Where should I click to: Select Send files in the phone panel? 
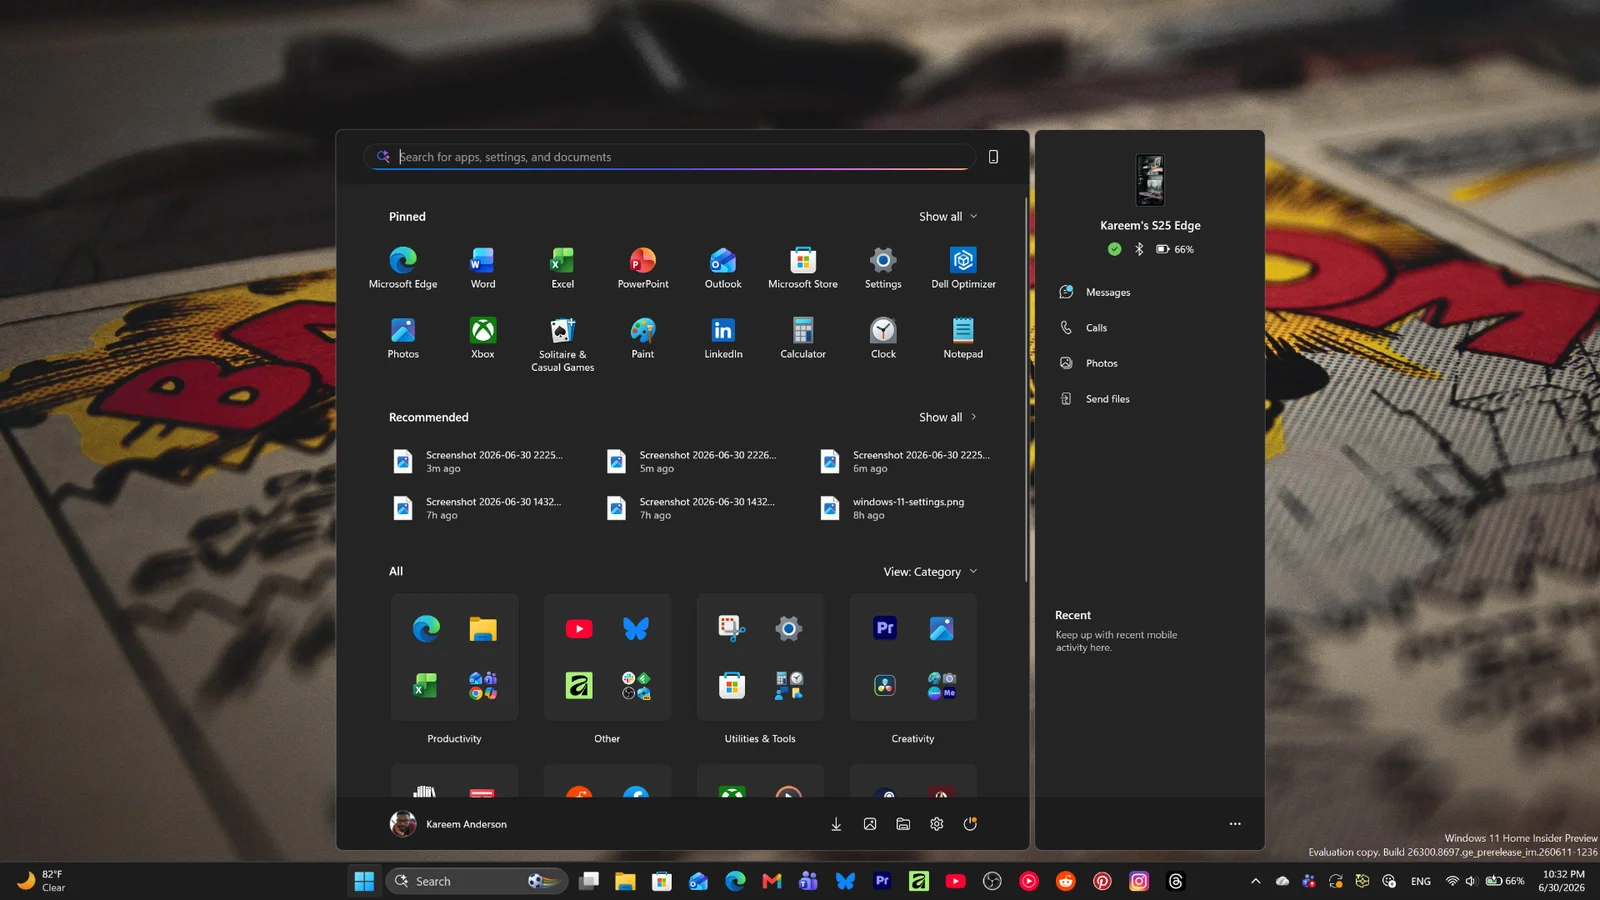1094,399
